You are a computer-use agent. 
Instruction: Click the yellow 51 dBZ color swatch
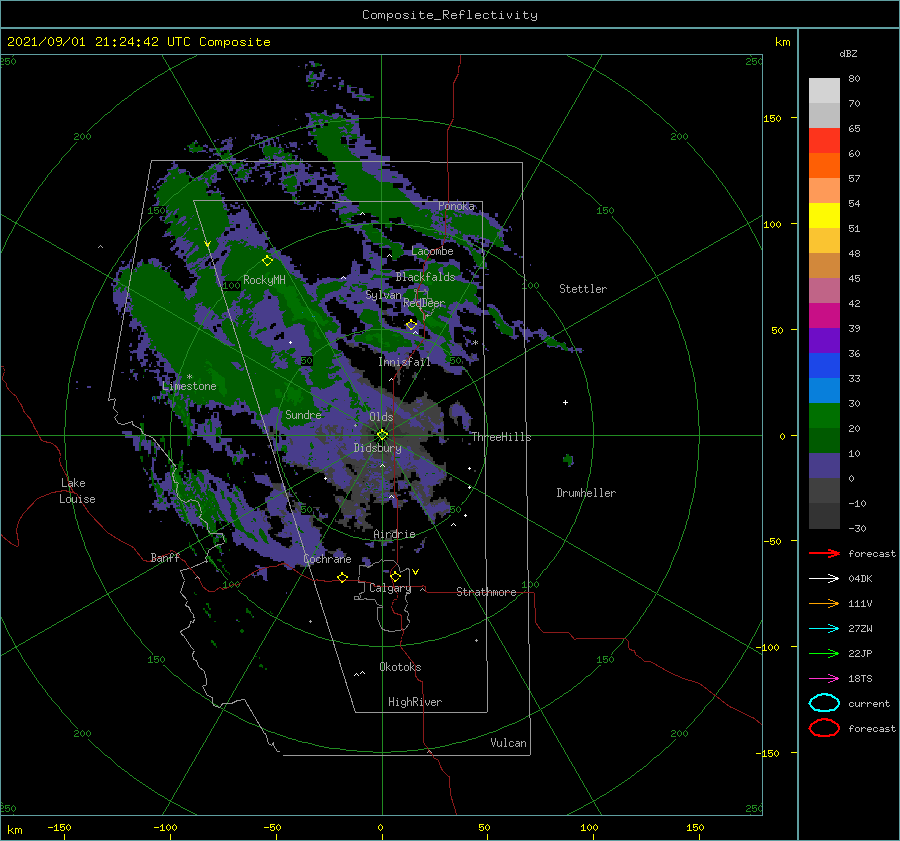point(824,215)
